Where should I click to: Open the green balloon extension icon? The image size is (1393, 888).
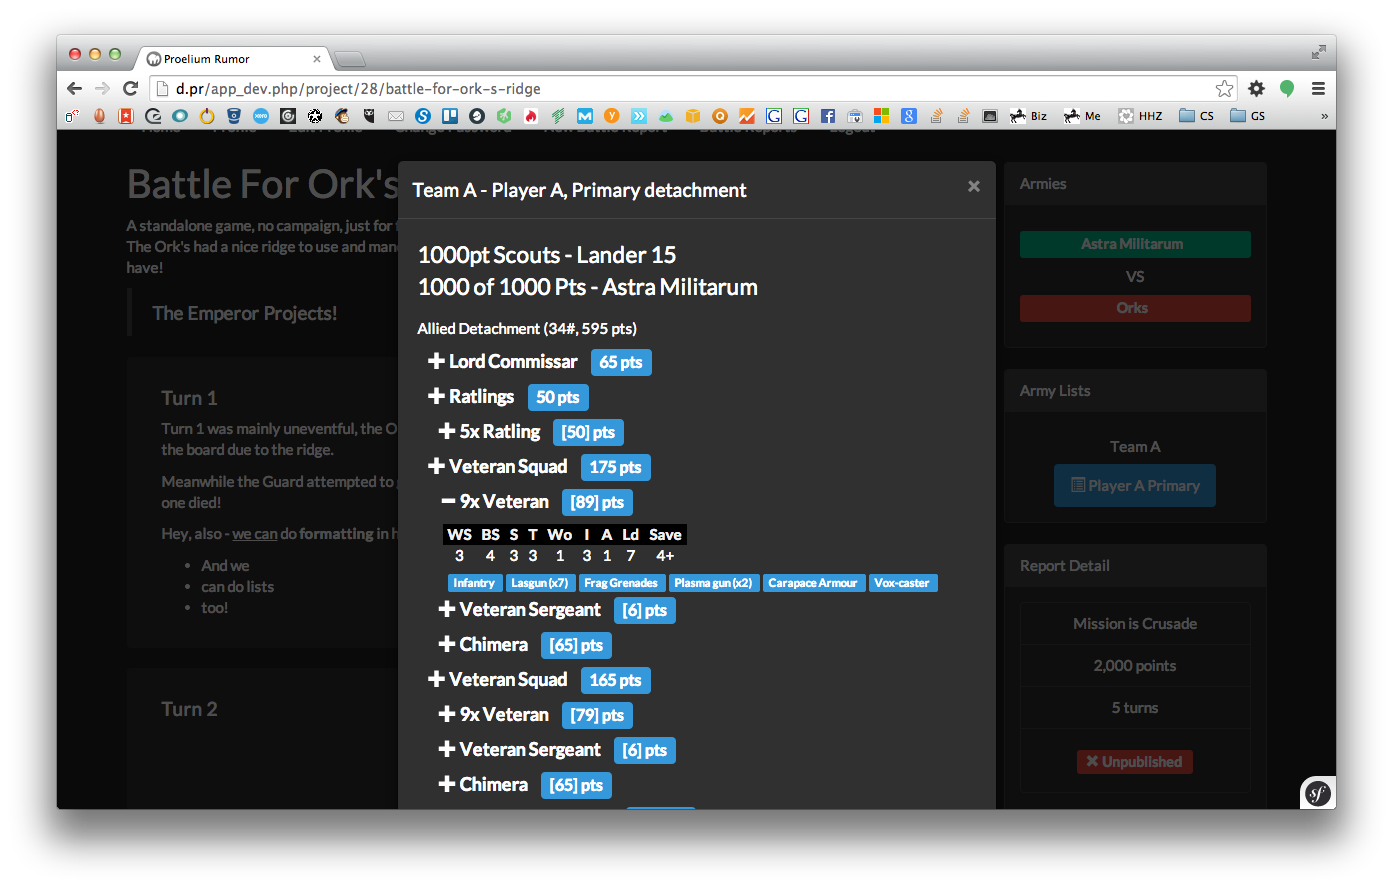(1287, 89)
